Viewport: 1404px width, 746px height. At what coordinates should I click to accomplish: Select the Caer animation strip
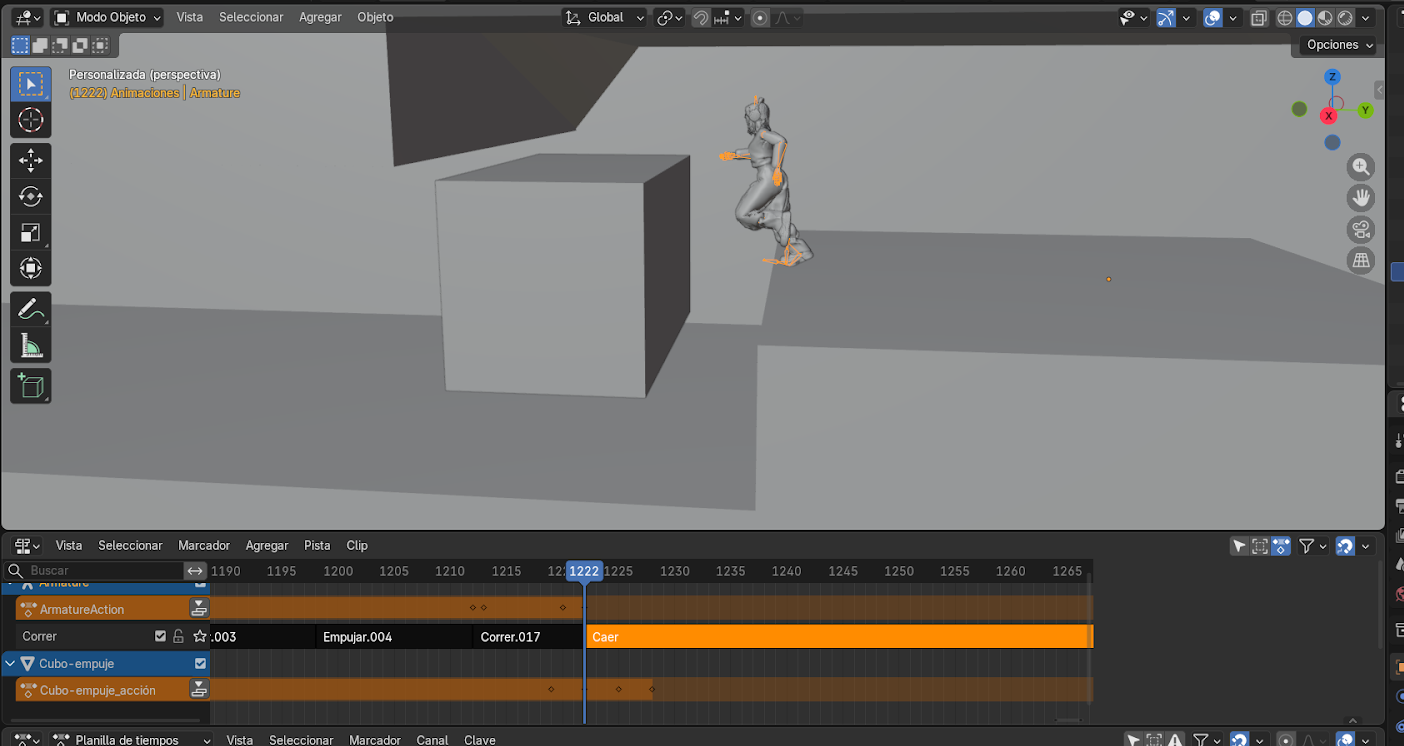tap(838, 636)
